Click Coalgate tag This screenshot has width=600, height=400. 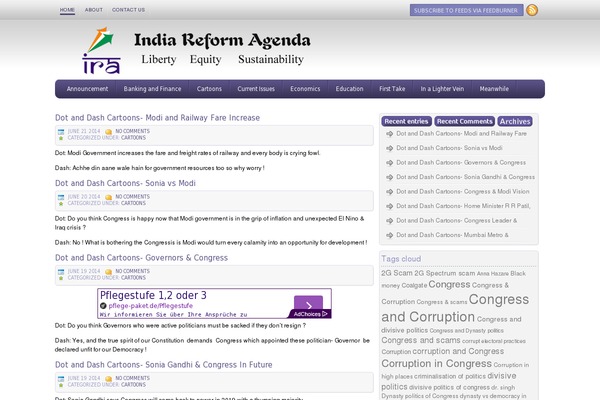point(414,286)
